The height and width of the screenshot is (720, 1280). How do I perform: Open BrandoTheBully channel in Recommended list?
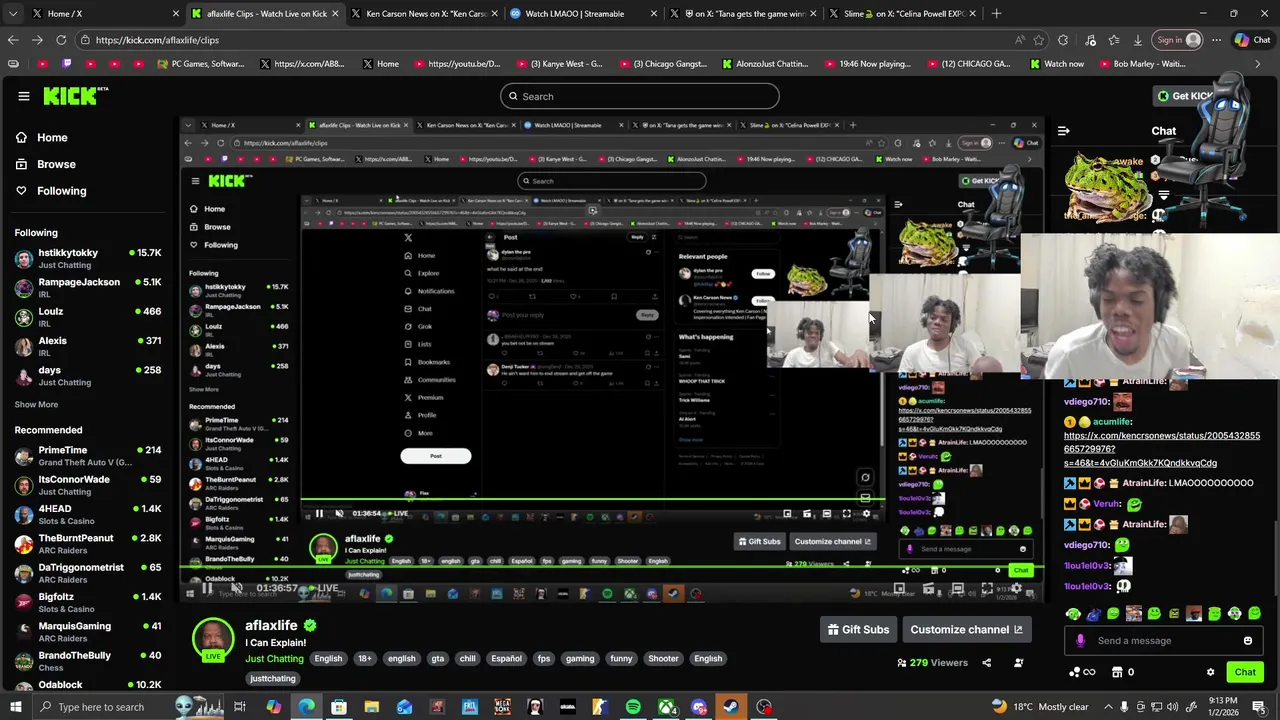coord(88,661)
